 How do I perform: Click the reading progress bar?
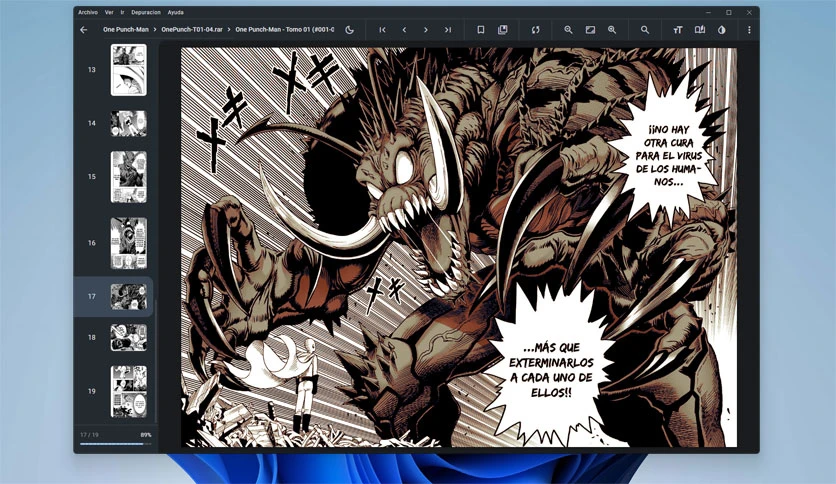115,443
